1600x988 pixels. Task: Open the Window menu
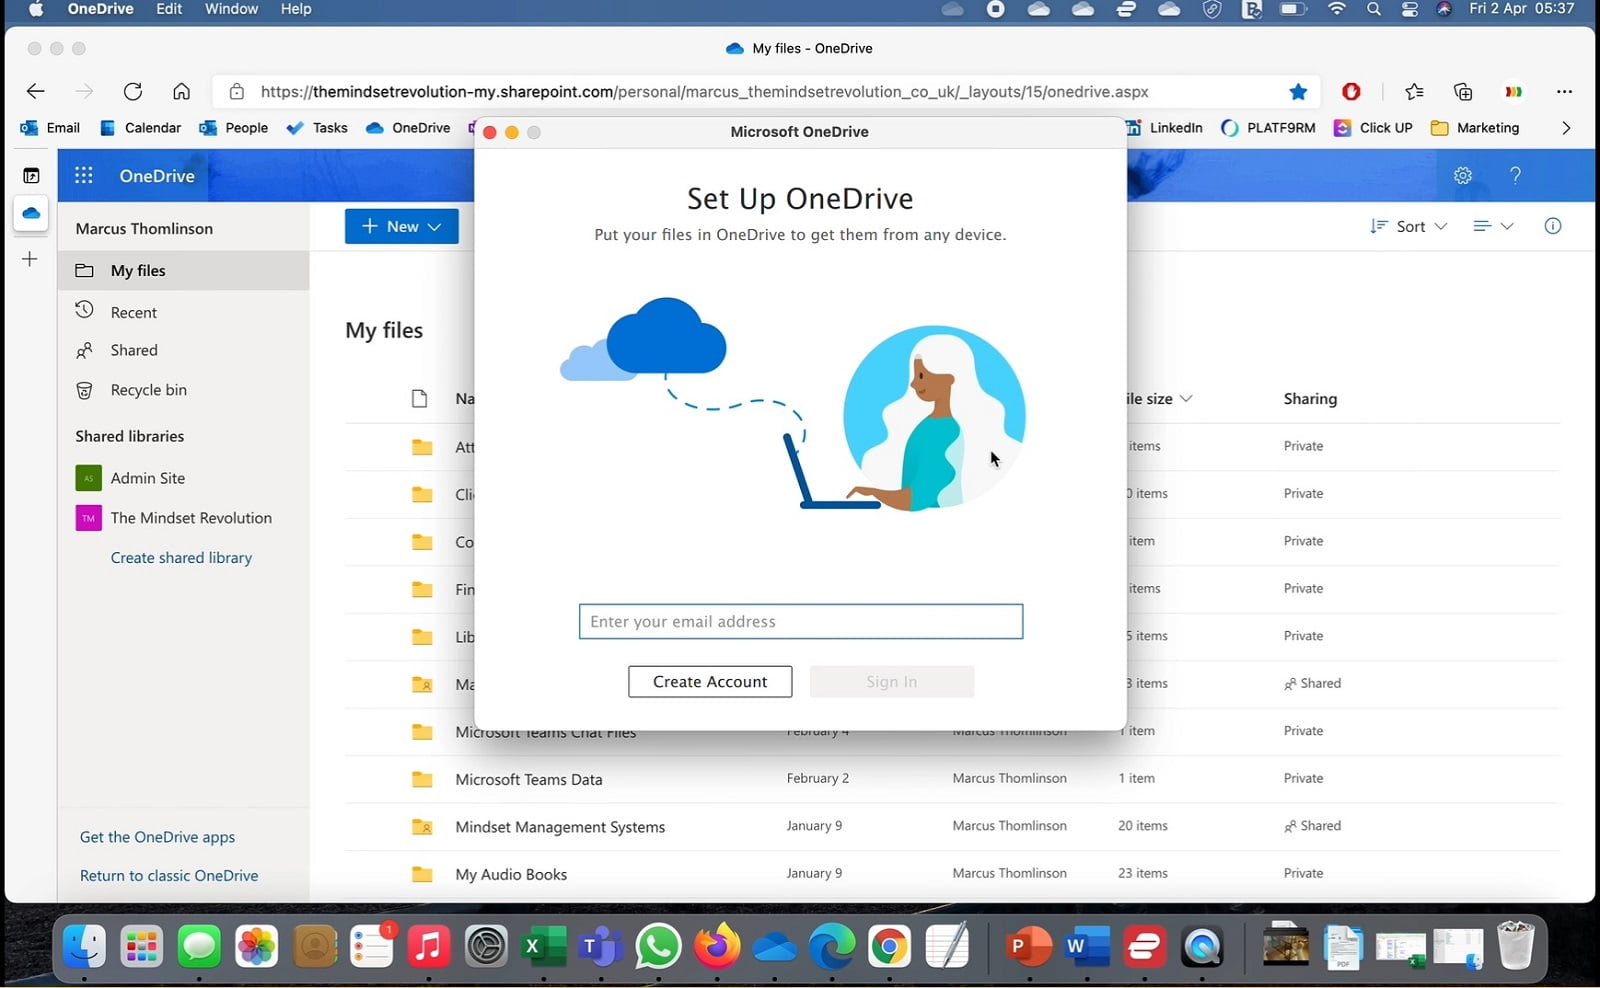click(x=232, y=9)
